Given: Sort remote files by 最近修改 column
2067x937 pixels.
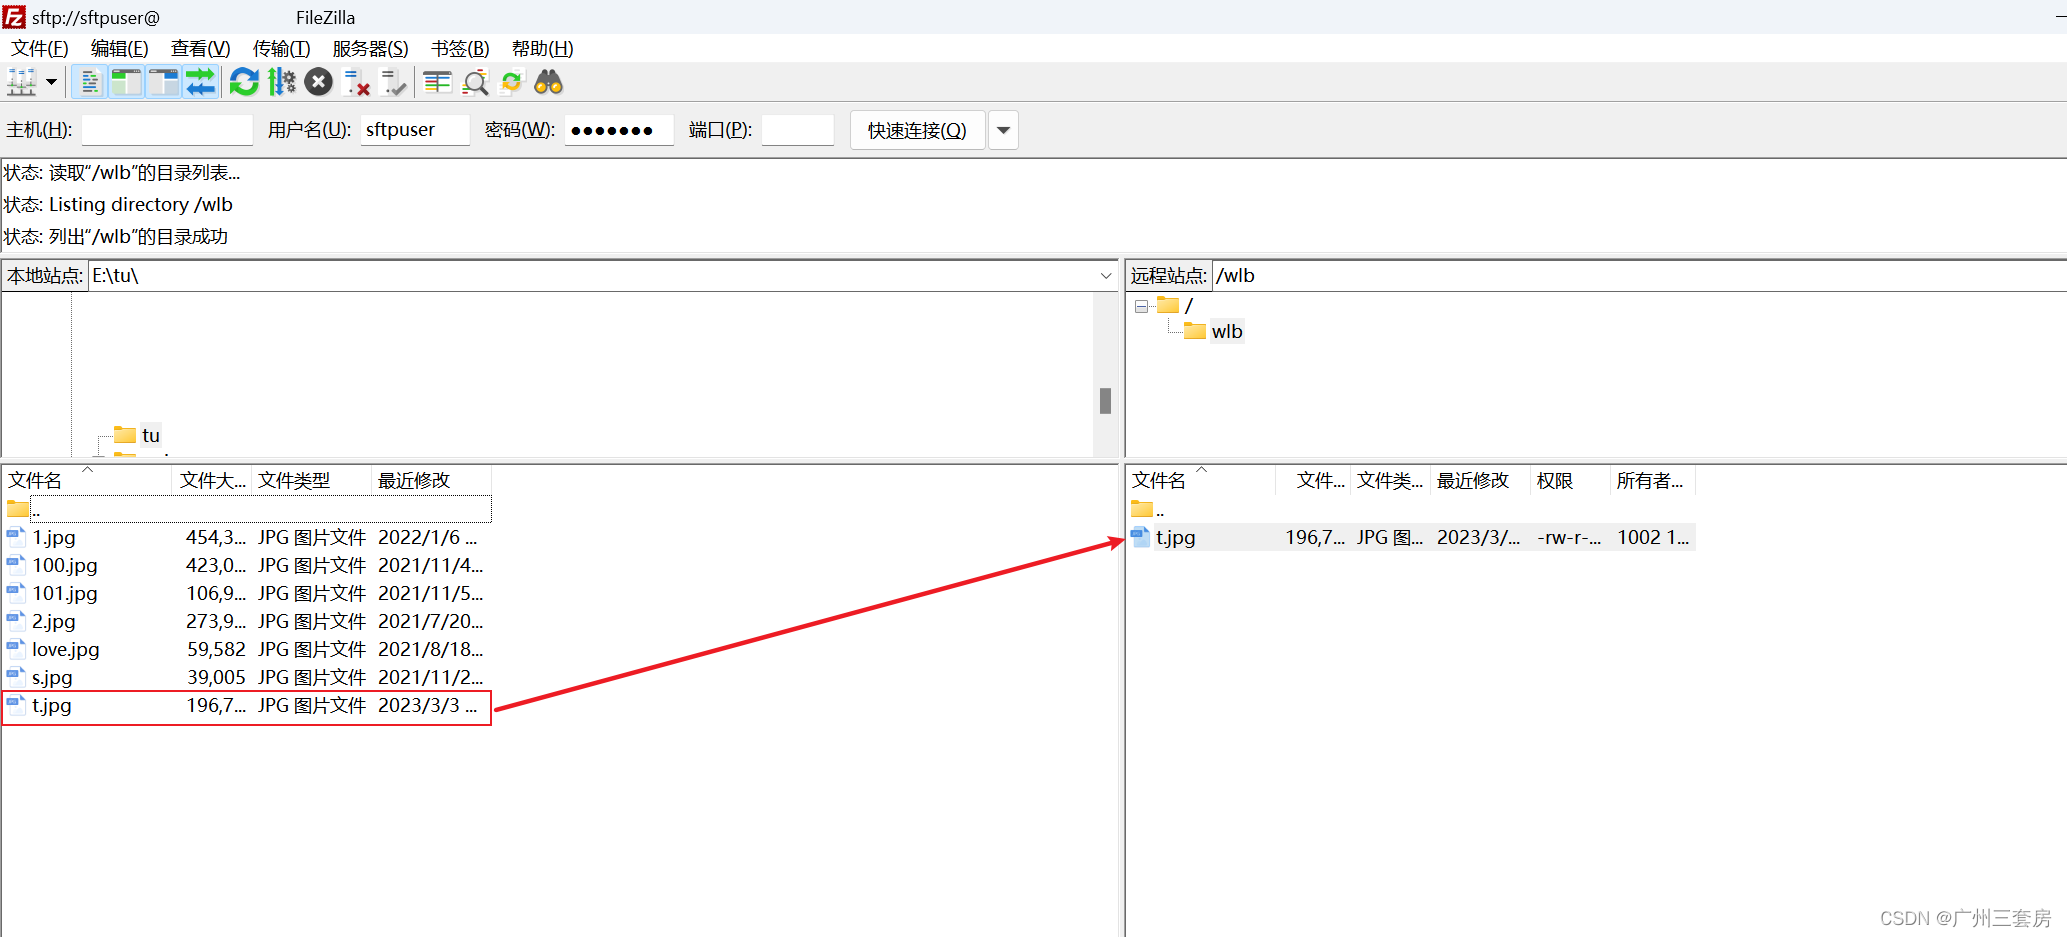Looking at the screenshot, I should tap(1480, 480).
